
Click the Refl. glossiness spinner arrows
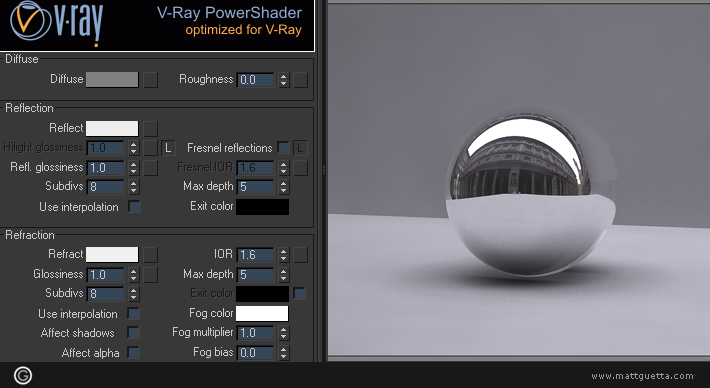click(134, 168)
